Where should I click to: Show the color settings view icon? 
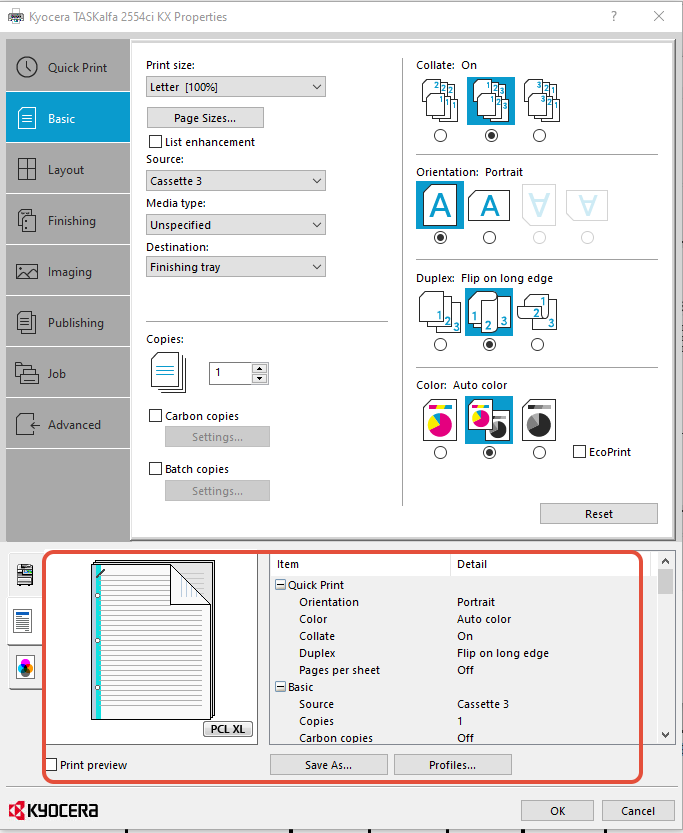click(x=25, y=667)
